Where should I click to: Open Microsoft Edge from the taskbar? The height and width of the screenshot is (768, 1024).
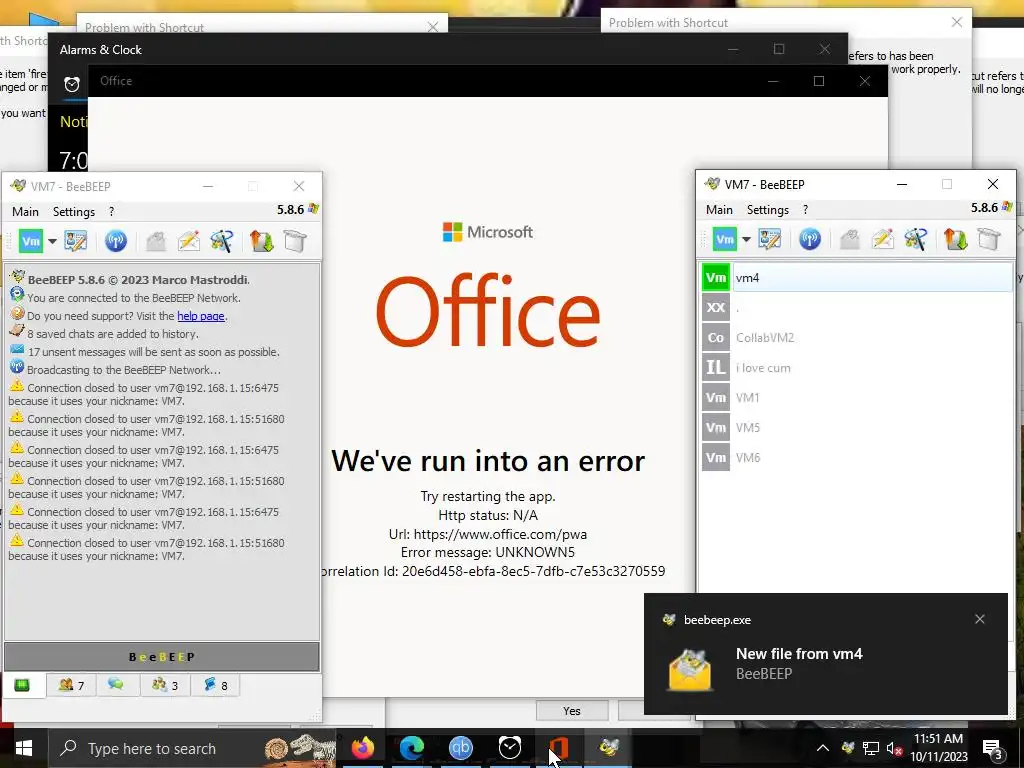click(x=411, y=748)
